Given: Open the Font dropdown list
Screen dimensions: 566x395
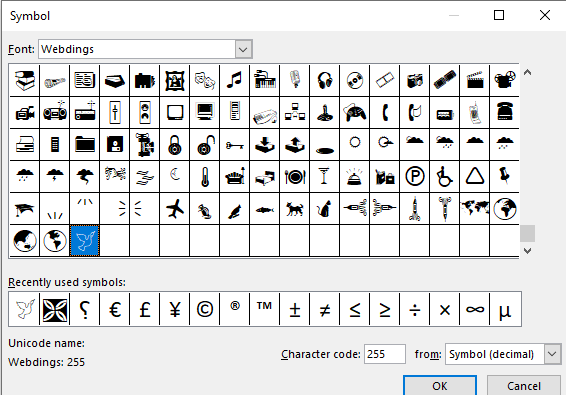Looking at the screenshot, I should pyautogui.click(x=243, y=49).
